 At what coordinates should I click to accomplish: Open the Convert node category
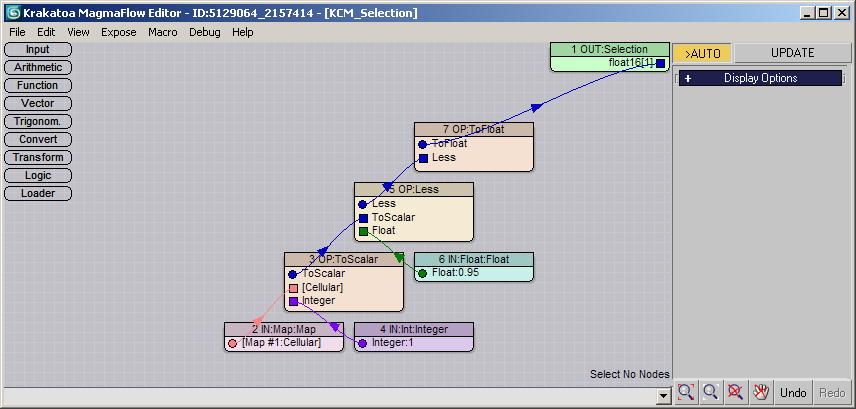tap(38, 140)
